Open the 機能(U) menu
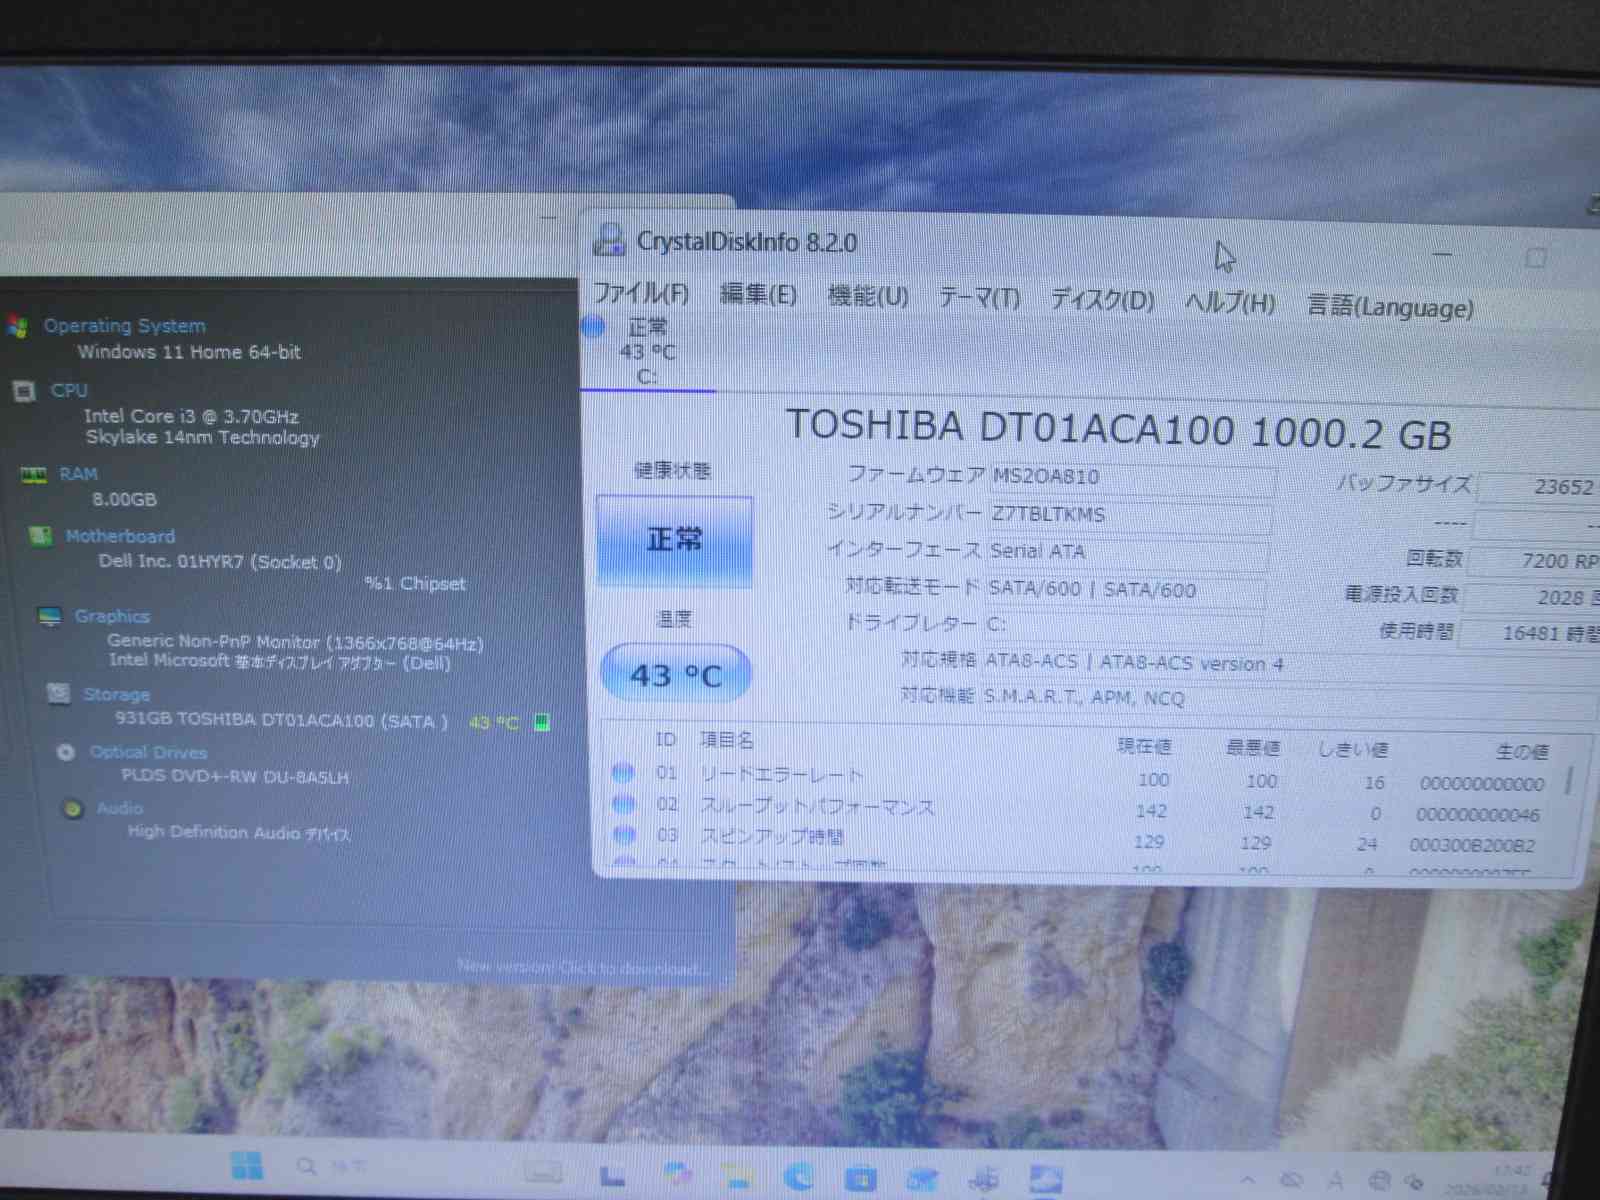Image resolution: width=1600 pixels, height=1200 pixels. (x=867, y=296)
